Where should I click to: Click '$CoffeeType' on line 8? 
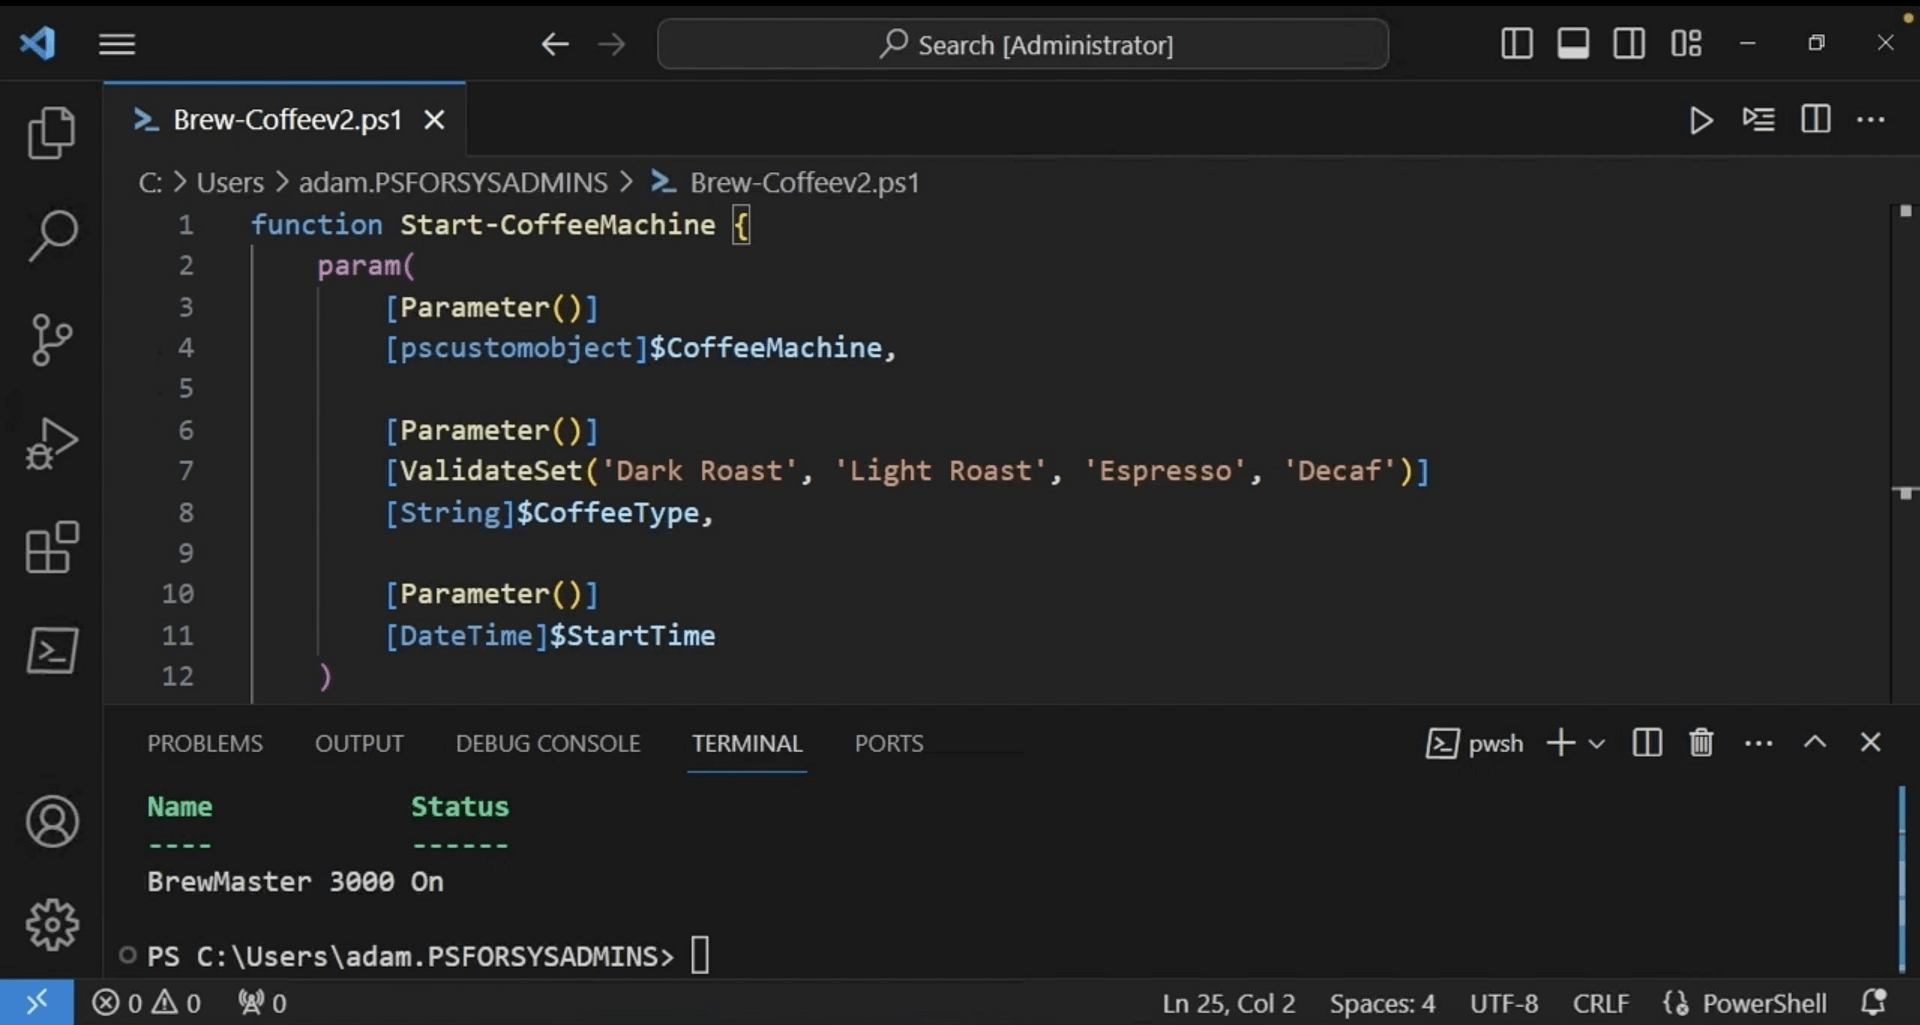coord(608,513)
